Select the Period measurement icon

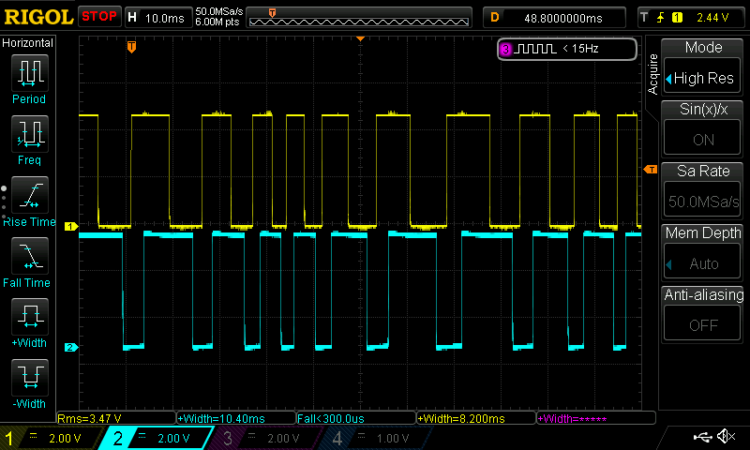30,73
